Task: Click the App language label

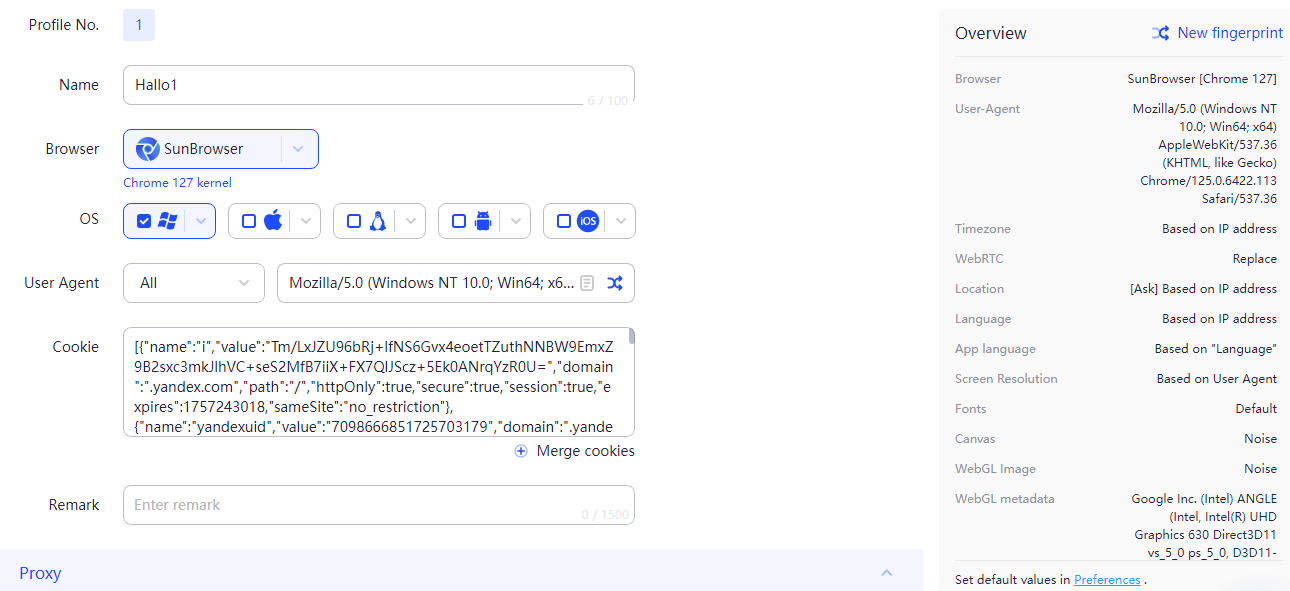Action: [995, 349]
